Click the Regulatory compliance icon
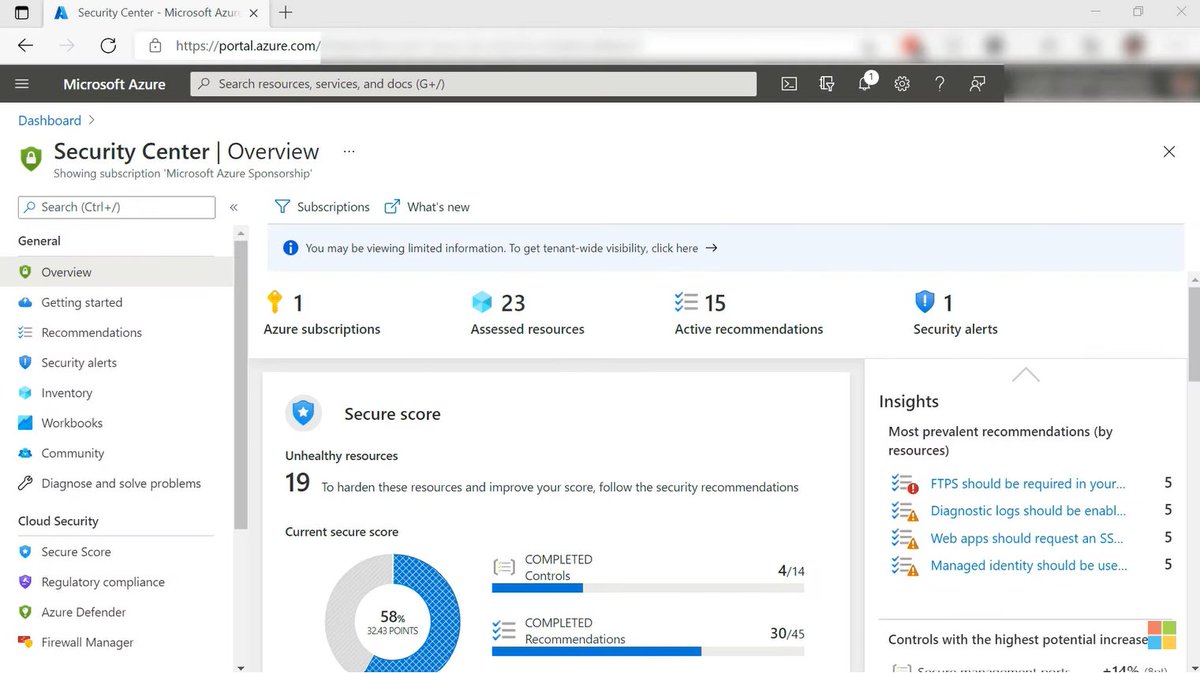The width and height of the screenshot is (1200, 673). point(25,582)
